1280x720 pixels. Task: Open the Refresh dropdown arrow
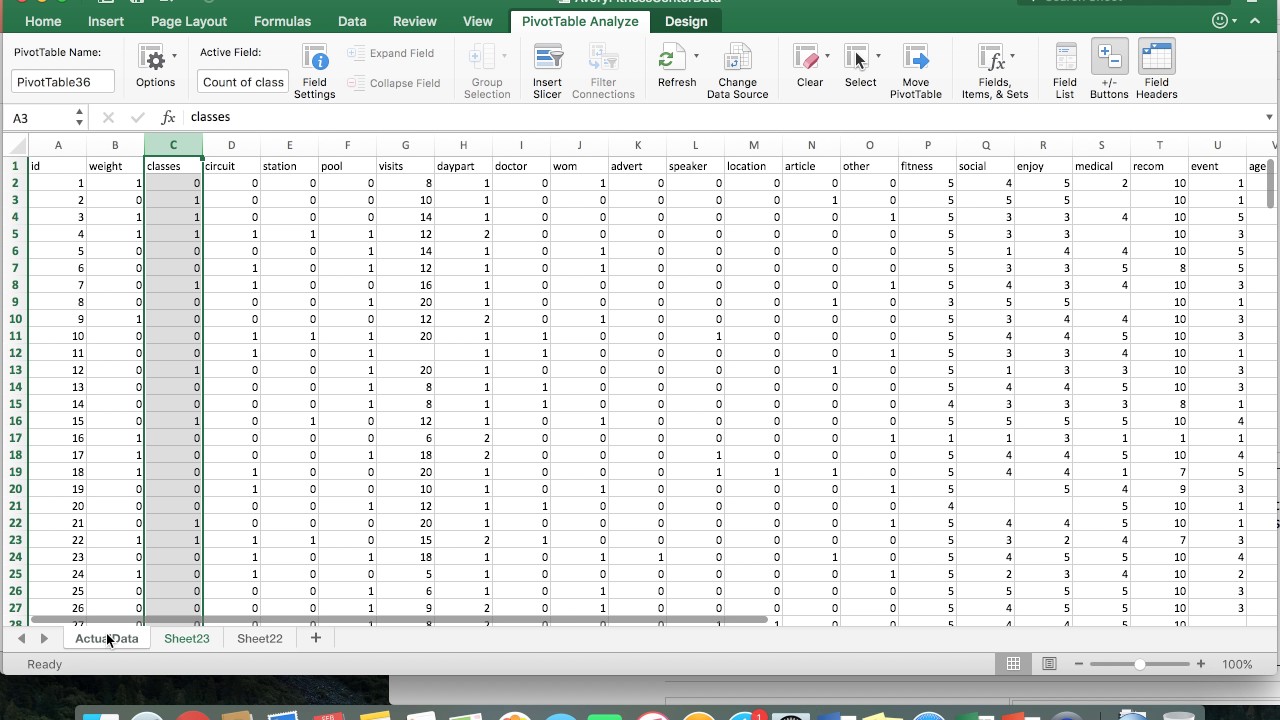[696, 56]
